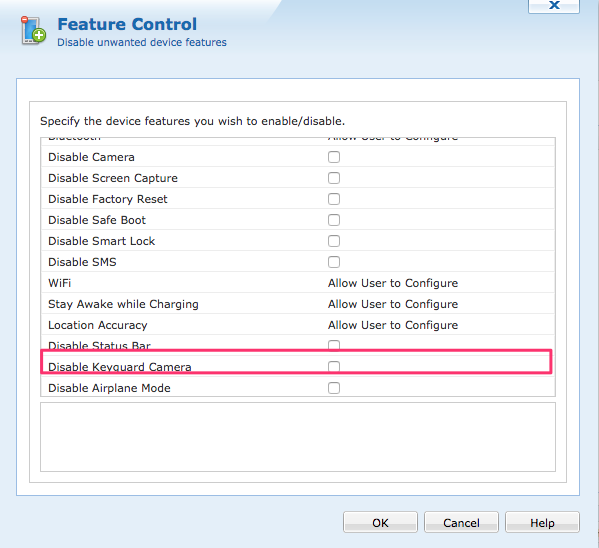
Task: Tick the Disable Status Bar checkbox
Action: [334, 345]
